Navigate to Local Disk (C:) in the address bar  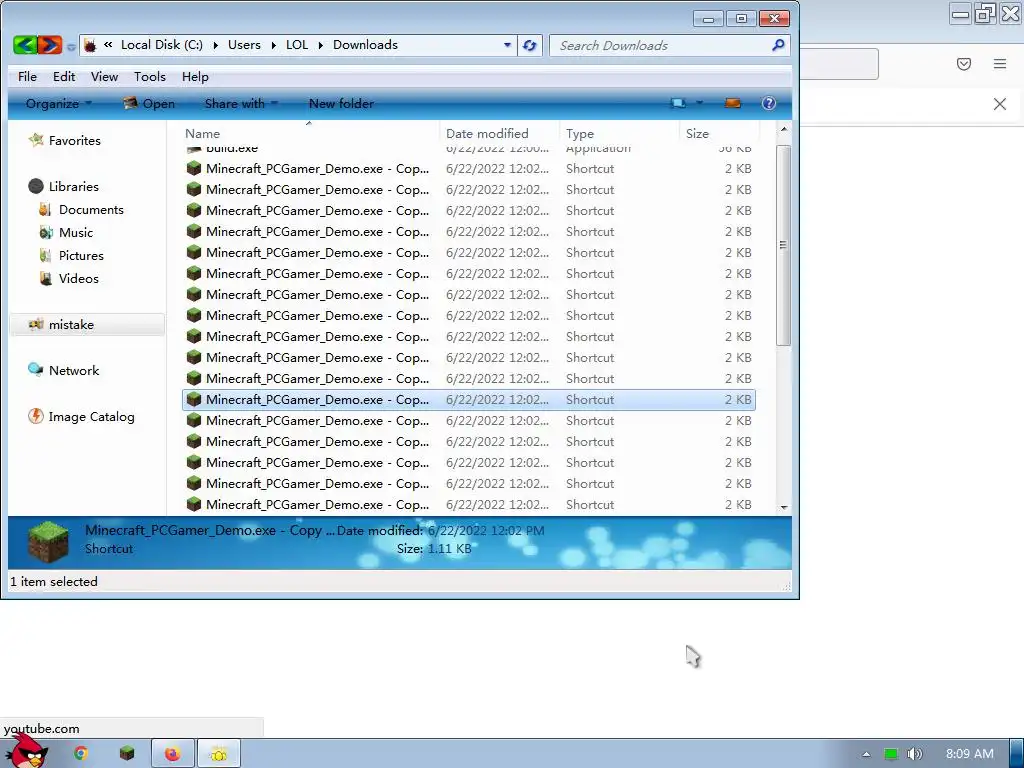click(x=162, y=45)
